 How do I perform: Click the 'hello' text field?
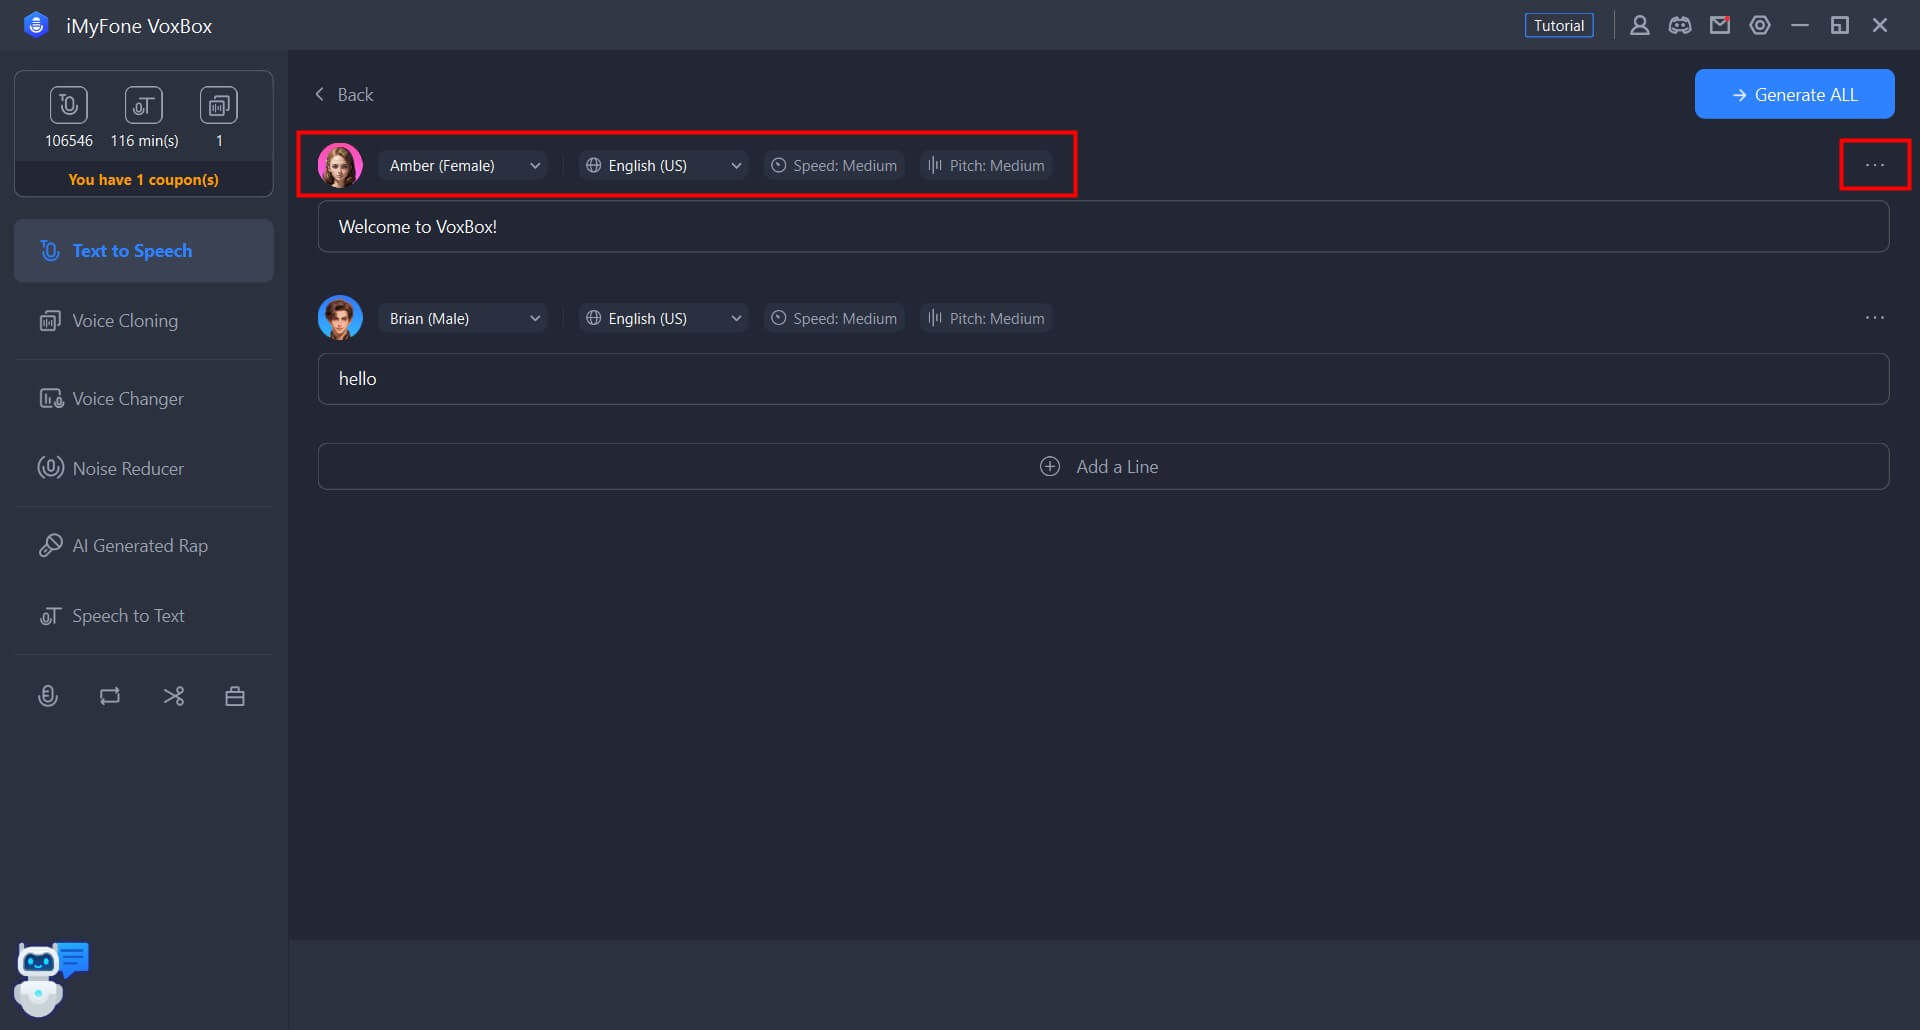(1103, 379)
